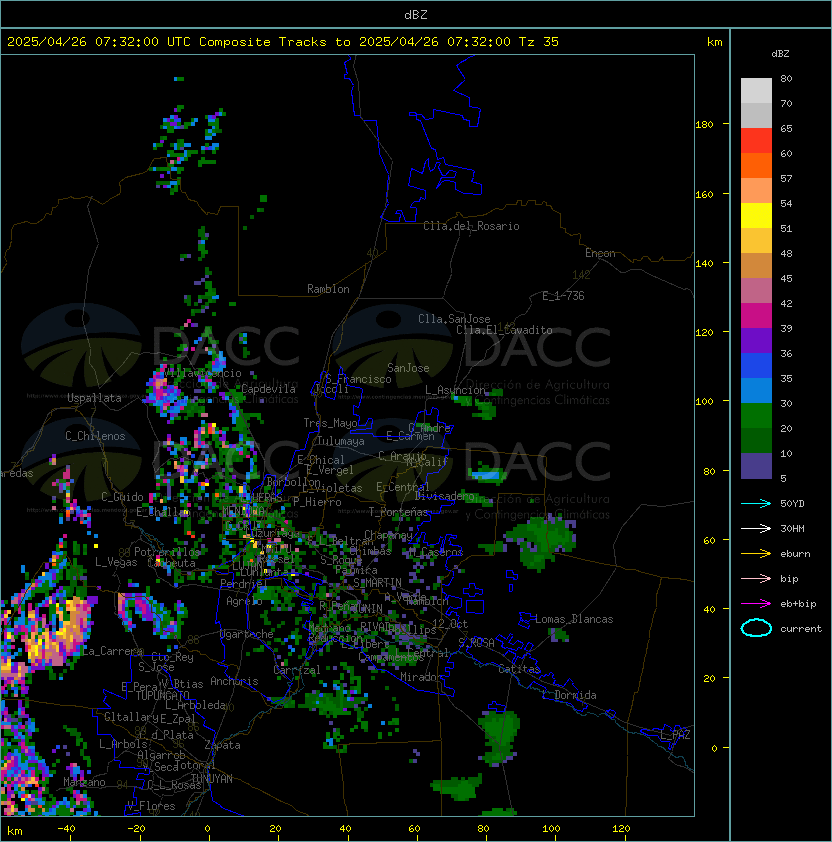Click the 'dBZ' heading above the color scale
The height and width of the screenshot is (842, 832).
pyautogui.click(x=780, y=54)
